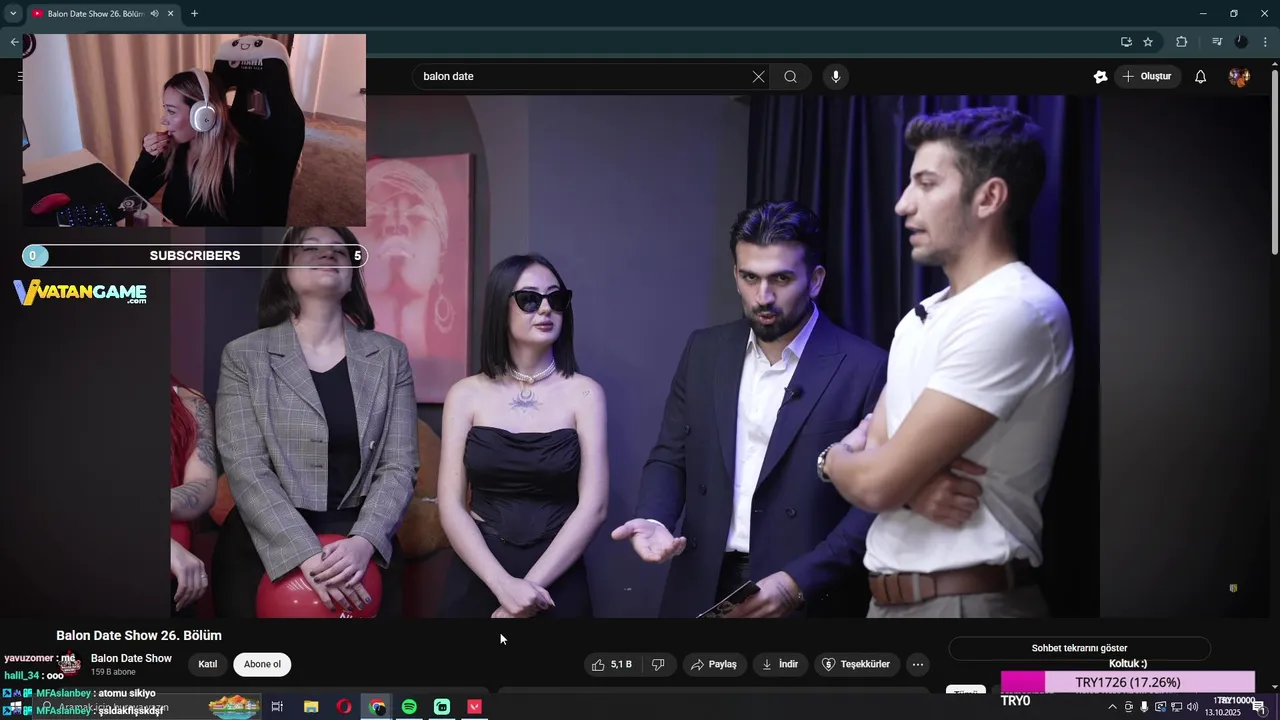Click the video title Balon Date Show 26. Bölüm

pos(139,635)
